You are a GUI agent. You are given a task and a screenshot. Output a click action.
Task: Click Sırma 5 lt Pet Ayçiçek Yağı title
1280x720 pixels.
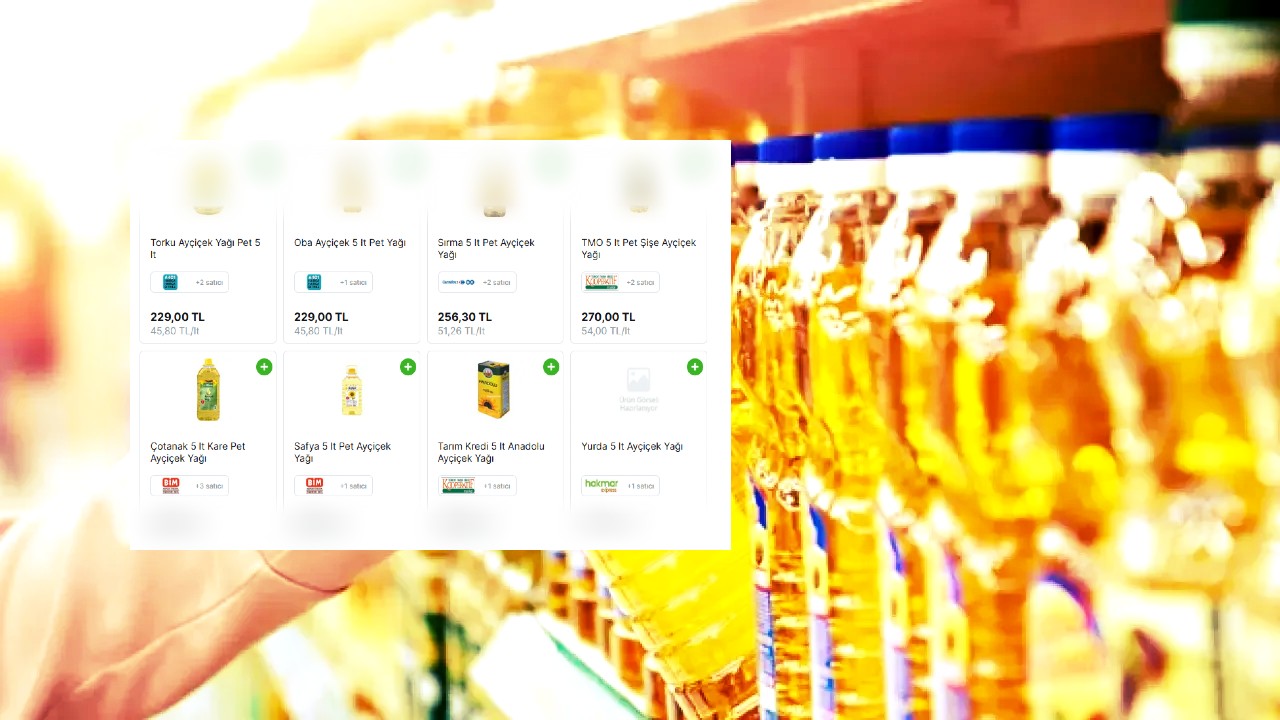click(486, 248)
